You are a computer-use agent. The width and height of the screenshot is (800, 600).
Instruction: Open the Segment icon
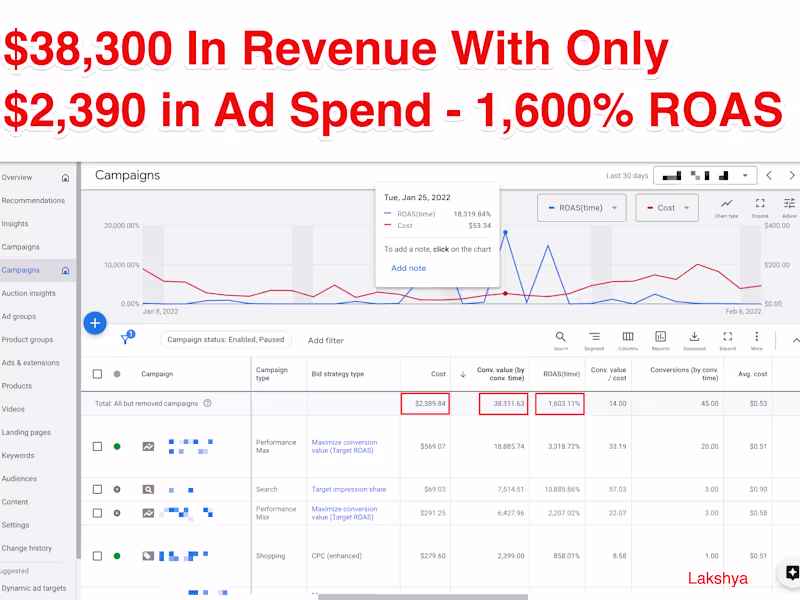(x=594, y=337)
